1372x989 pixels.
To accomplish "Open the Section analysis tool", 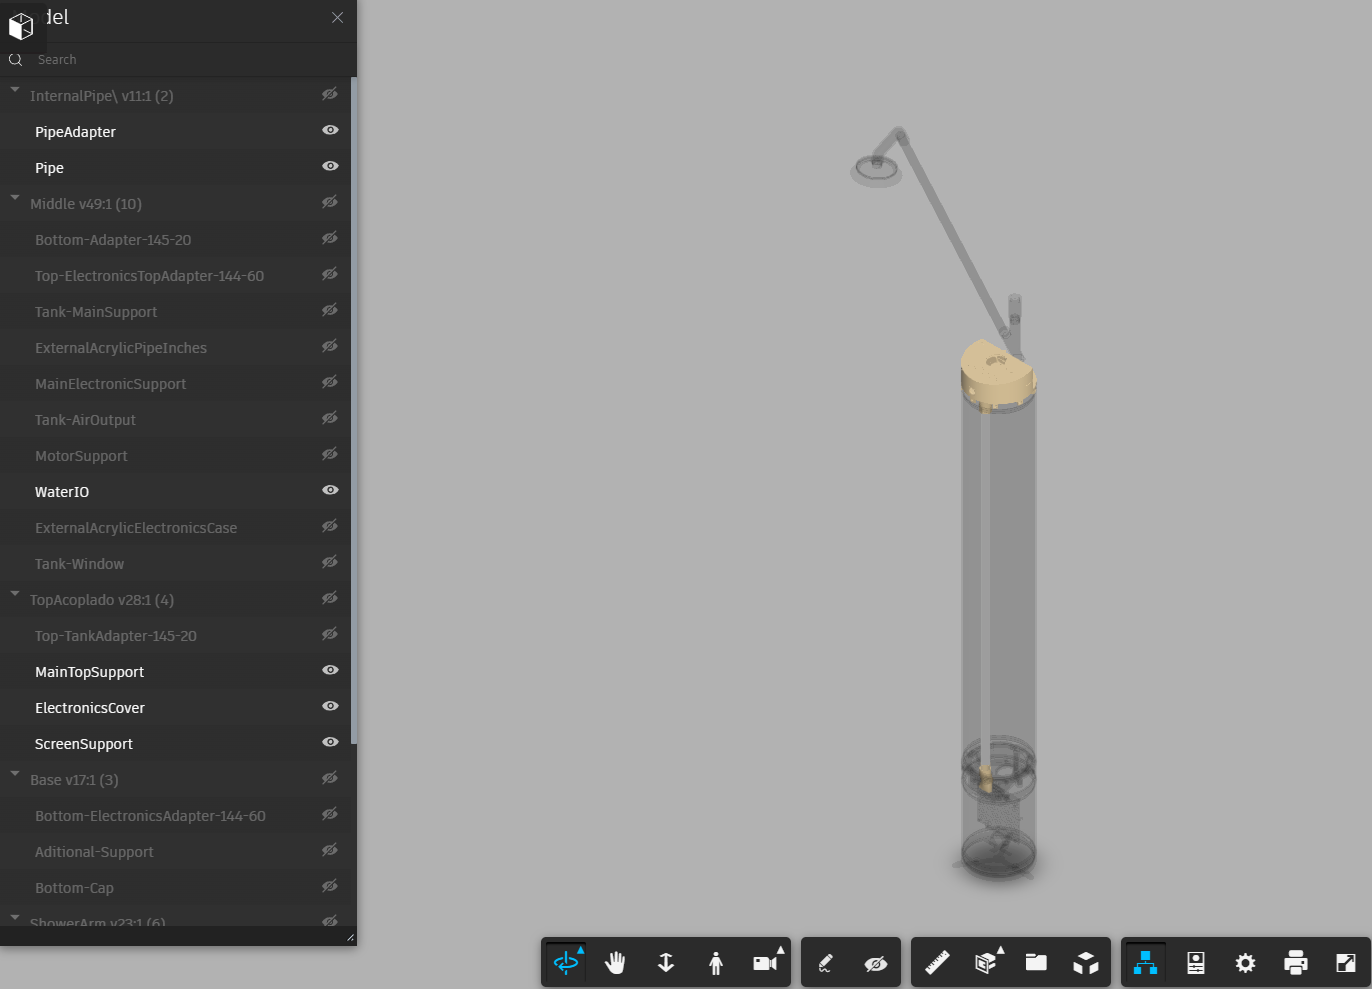I will coord(986,963).
